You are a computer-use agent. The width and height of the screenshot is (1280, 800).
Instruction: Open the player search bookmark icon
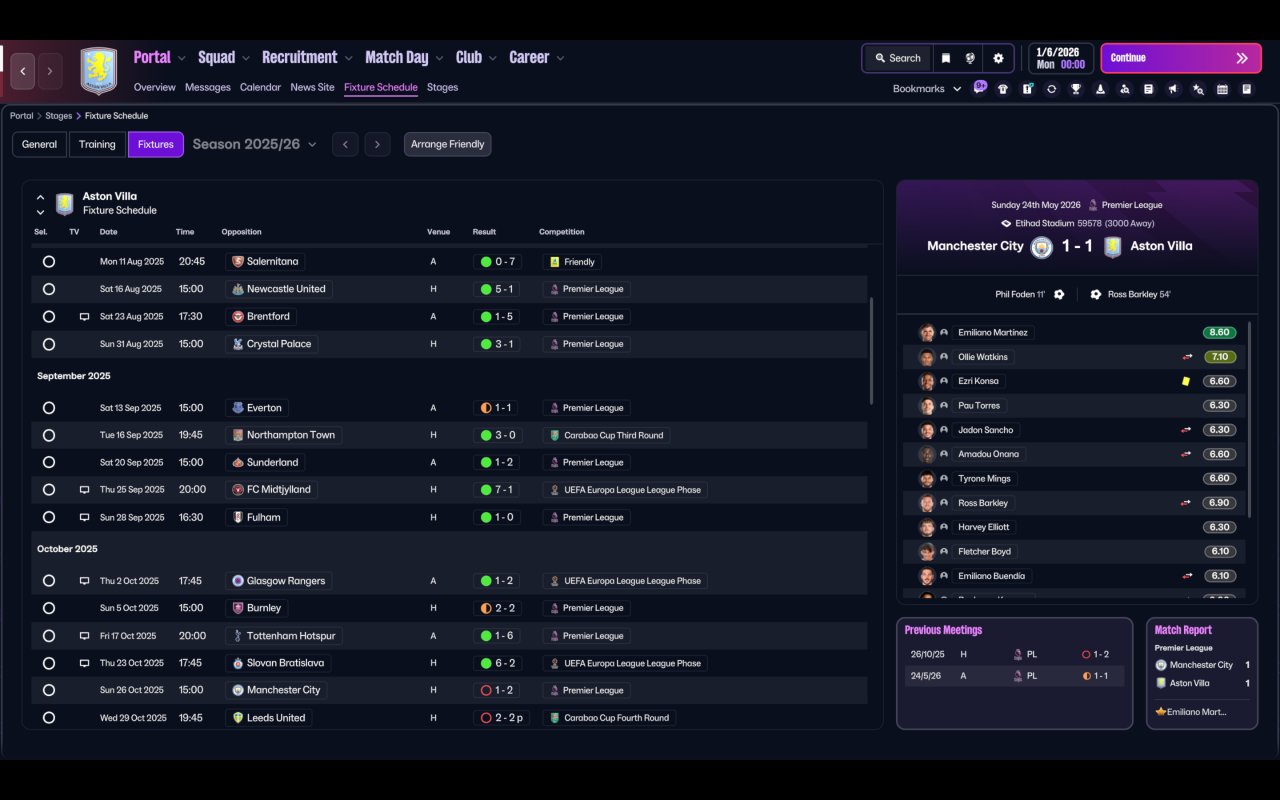coord(1125,89)
